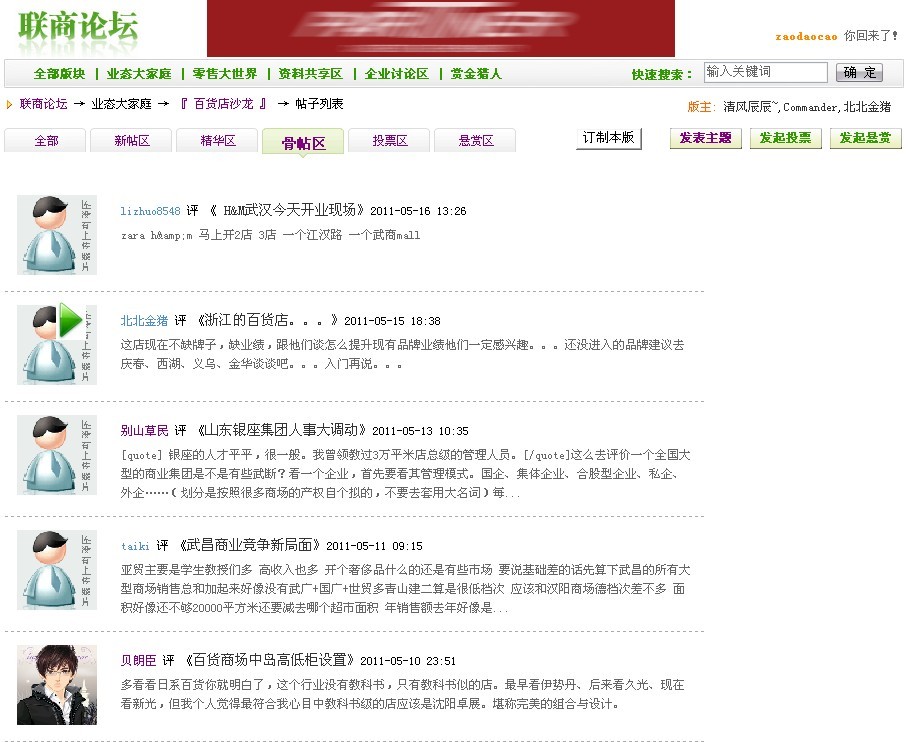Open 贝朗臣's anime avatar picture
This screenshot has height=742, width=909.
pyautogui.click(x=57, y=685)
